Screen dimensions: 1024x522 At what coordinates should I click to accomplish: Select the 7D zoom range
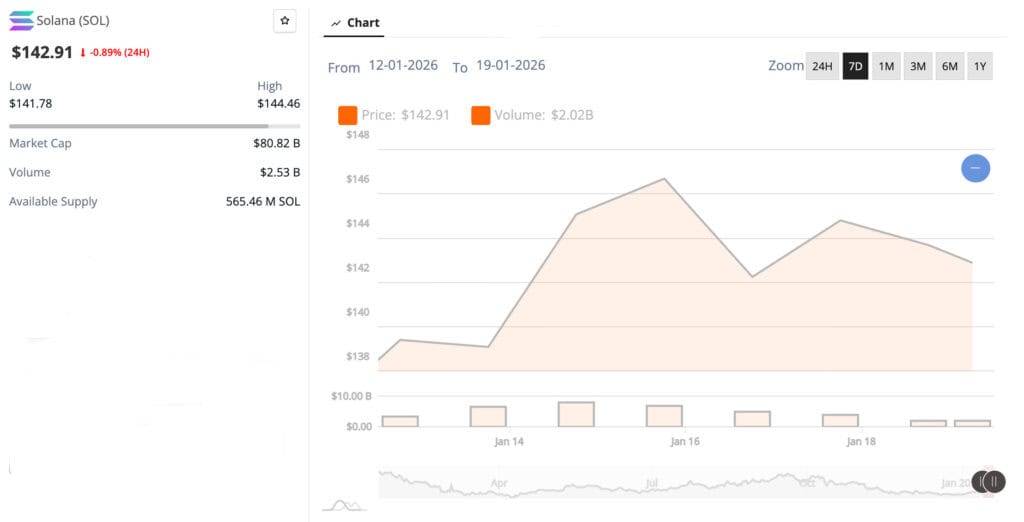tap(855, 66)
